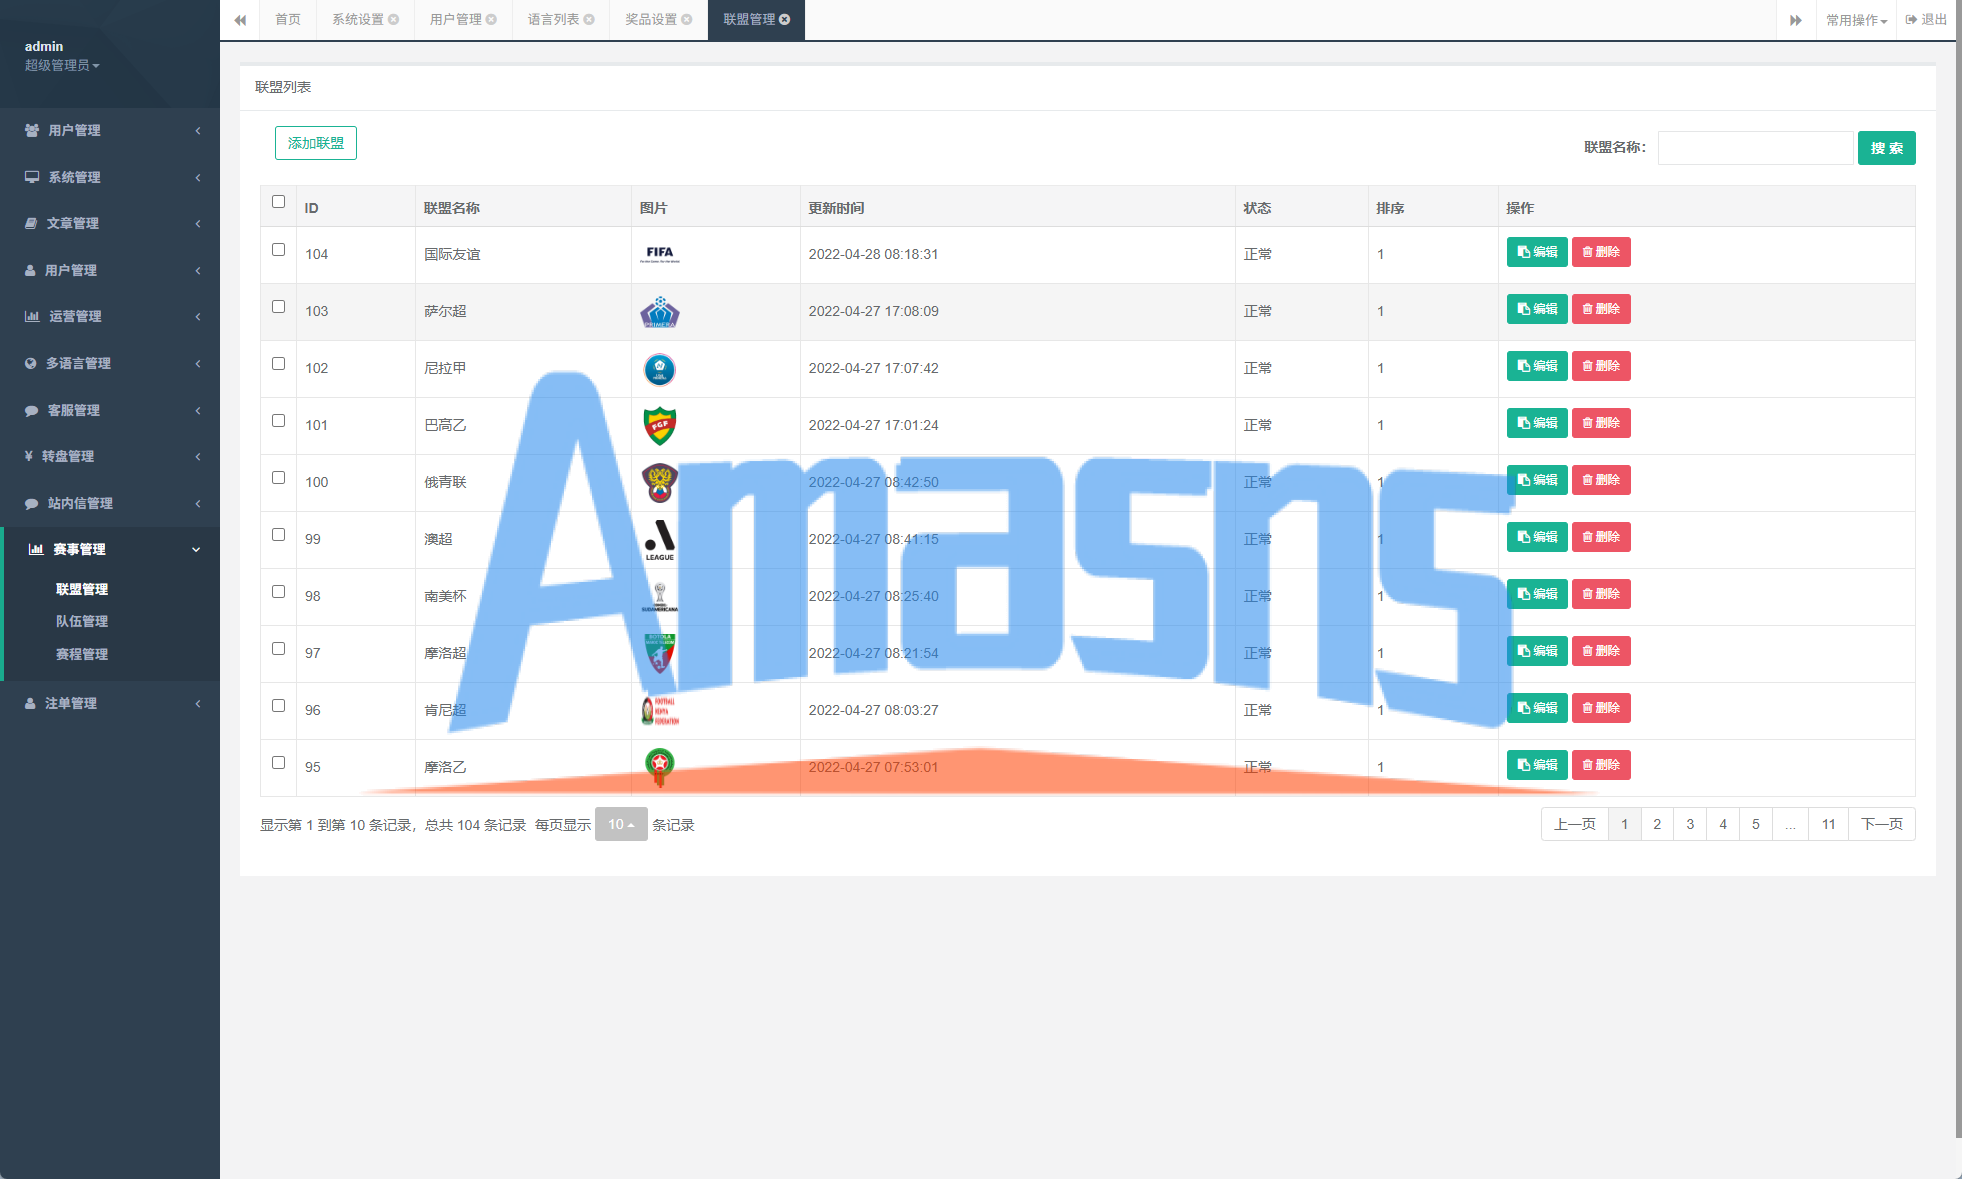Image resolution: width=1962 pixels, height=1179 pixels.
Task: Select the checkbox for row ID 97
Action: pyautogui.click(x=278, y=649)
